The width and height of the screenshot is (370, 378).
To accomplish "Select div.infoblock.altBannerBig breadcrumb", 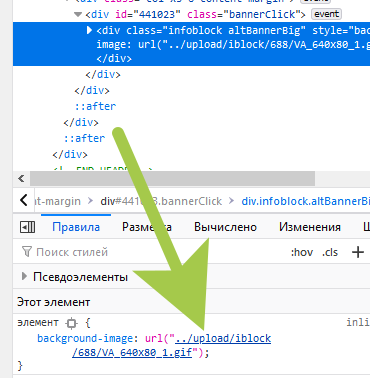I will tap(305, 201).
